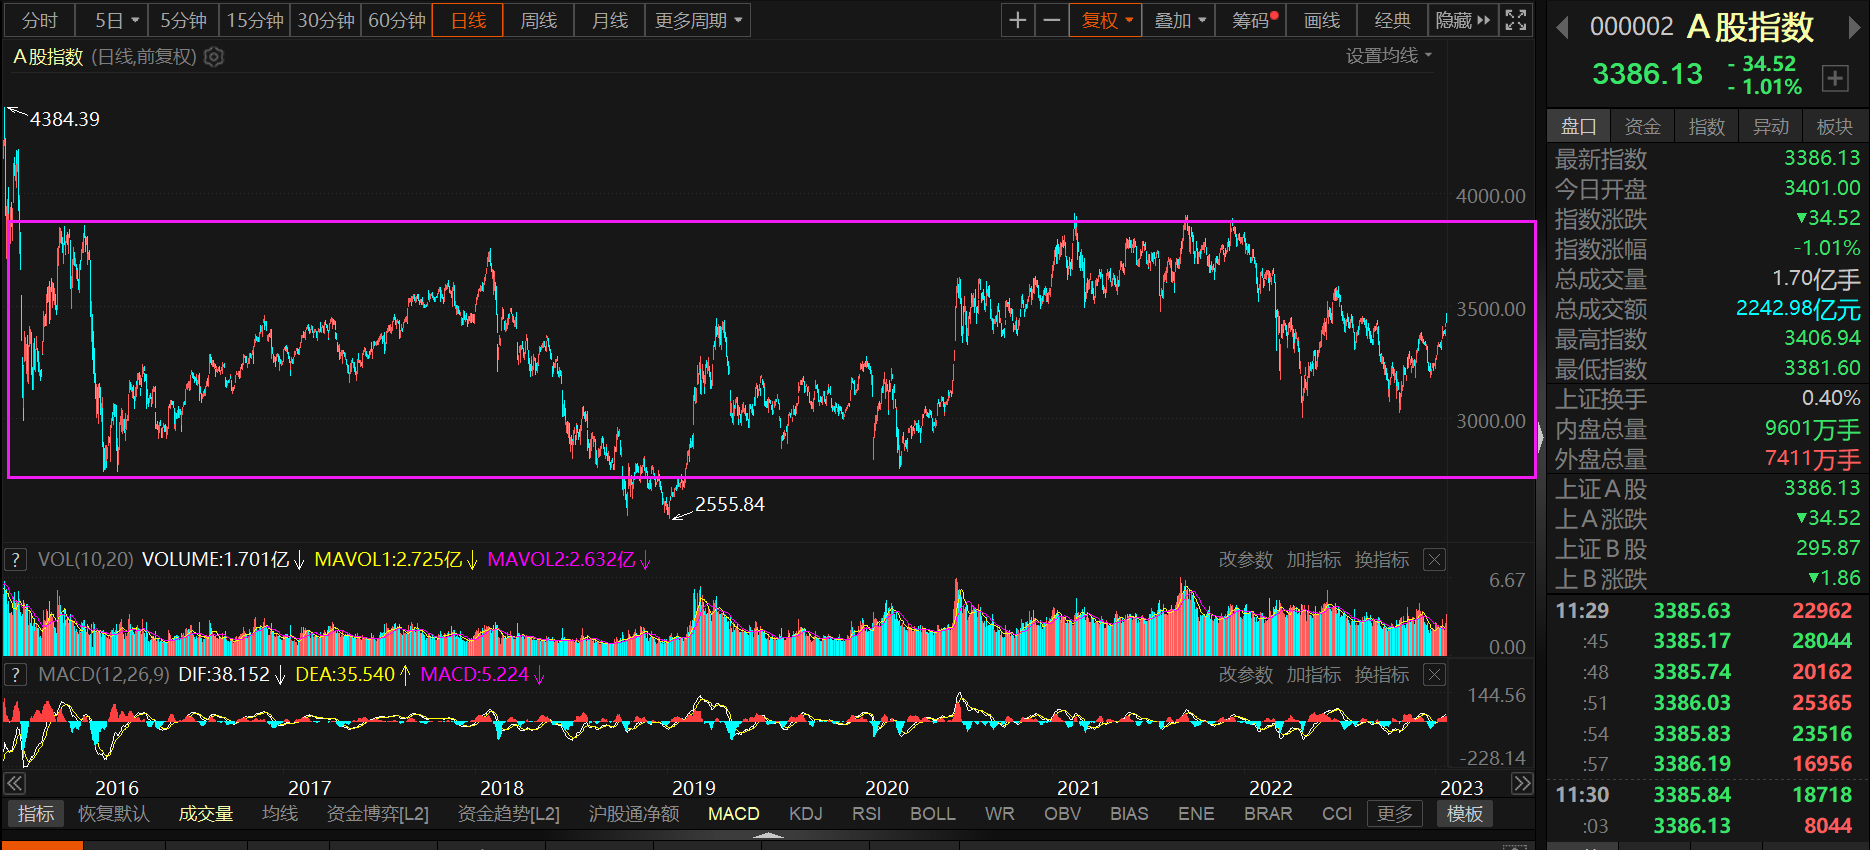
Task: Open chart settings gear next to A股指数 title
Action: (214, 57)
